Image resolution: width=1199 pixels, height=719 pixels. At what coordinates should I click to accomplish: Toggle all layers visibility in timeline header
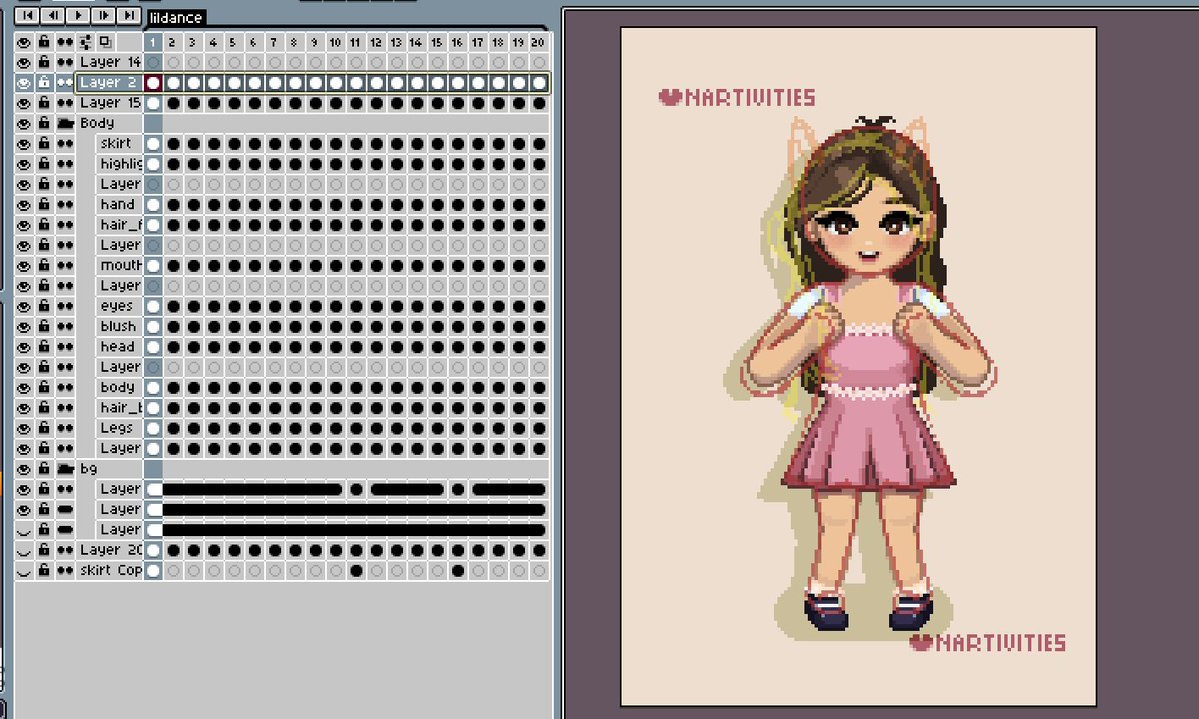[x=24, y=42]
